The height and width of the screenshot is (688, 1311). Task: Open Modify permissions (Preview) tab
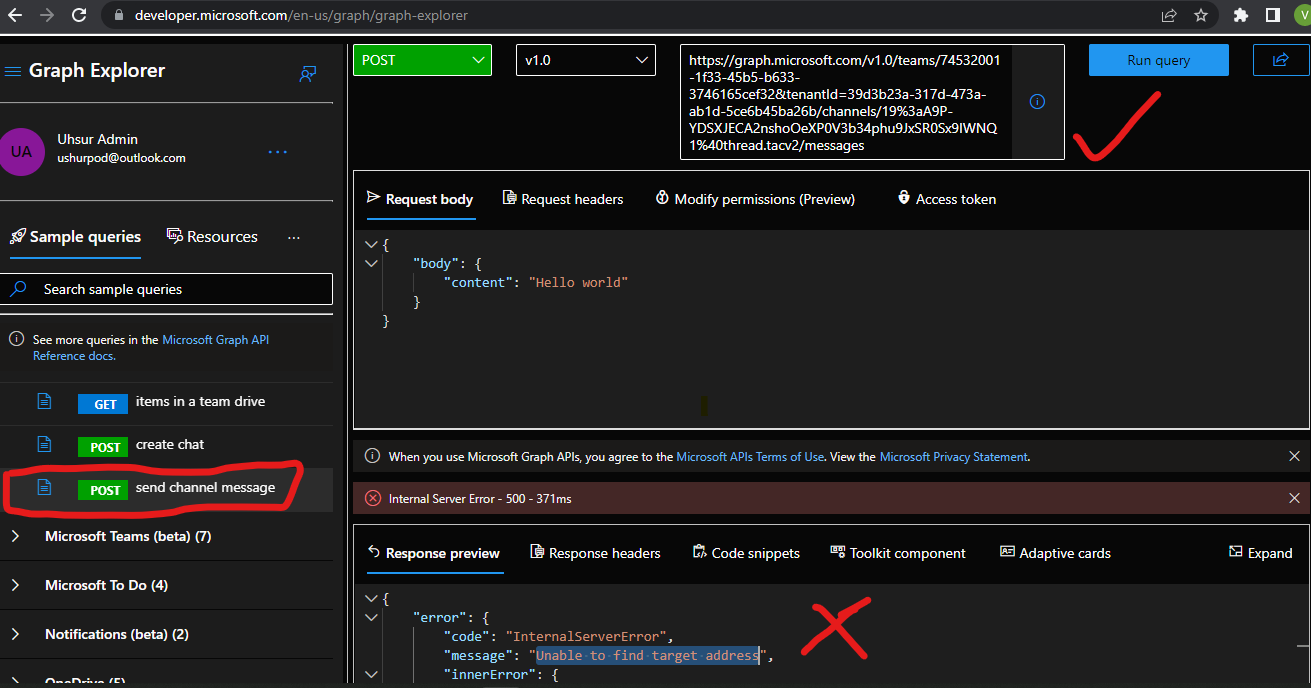pos(755,199)
